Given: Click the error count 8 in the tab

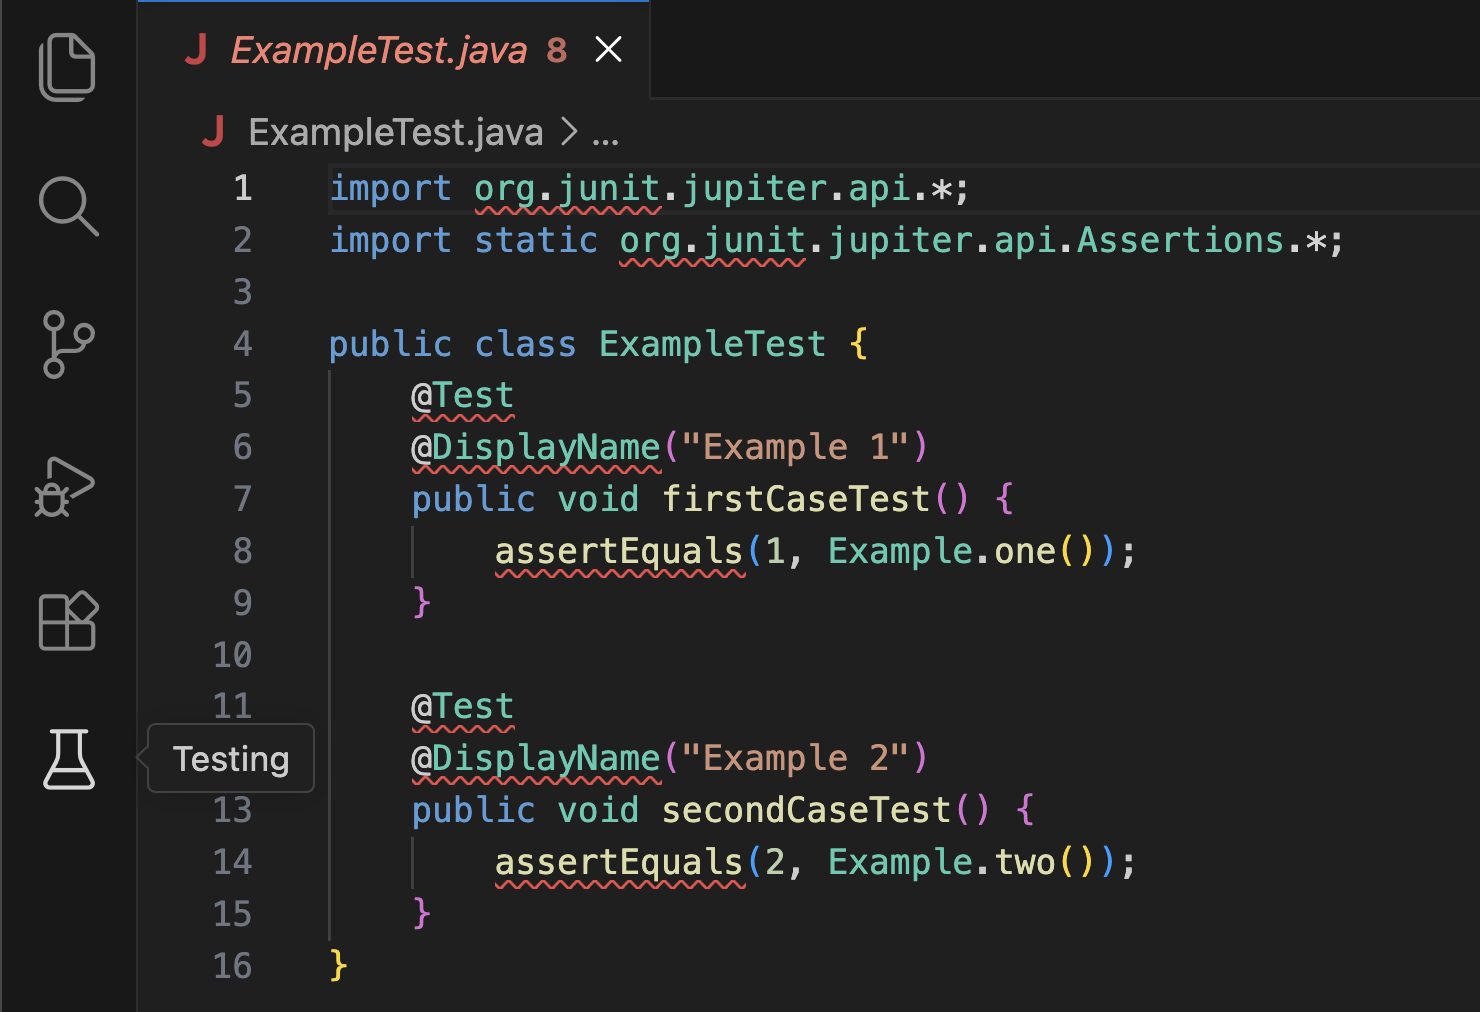Looking at the screenshot, I should tap(557, 50).
